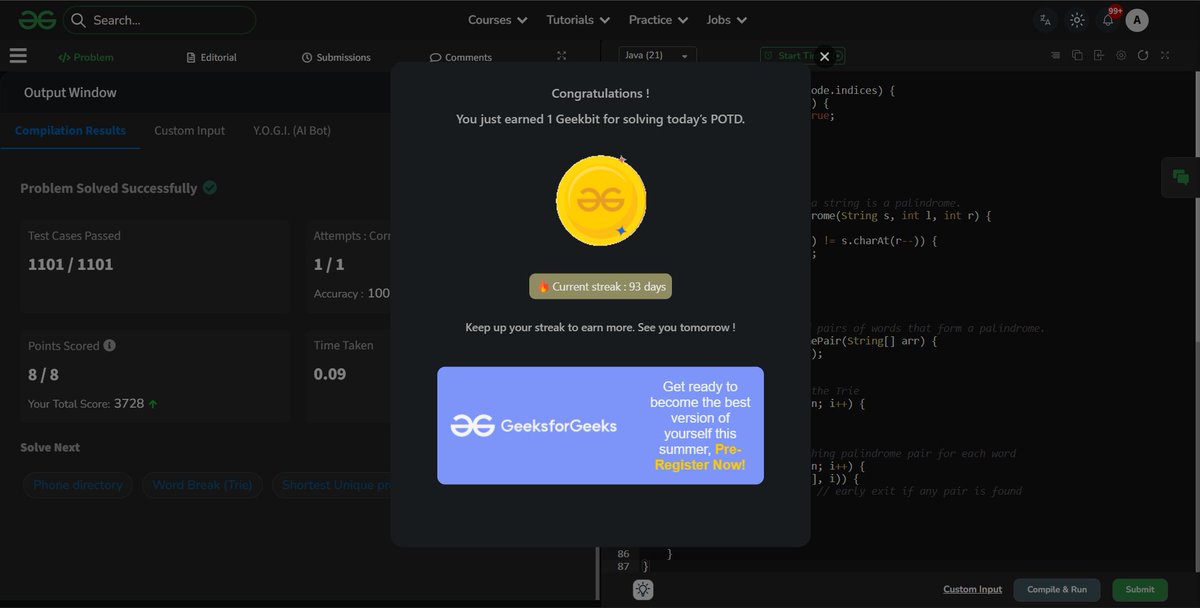The width and height of the screenshot is (1200, 608).
Task: Select the Compilation Results tab
Action: click(70, 131)
